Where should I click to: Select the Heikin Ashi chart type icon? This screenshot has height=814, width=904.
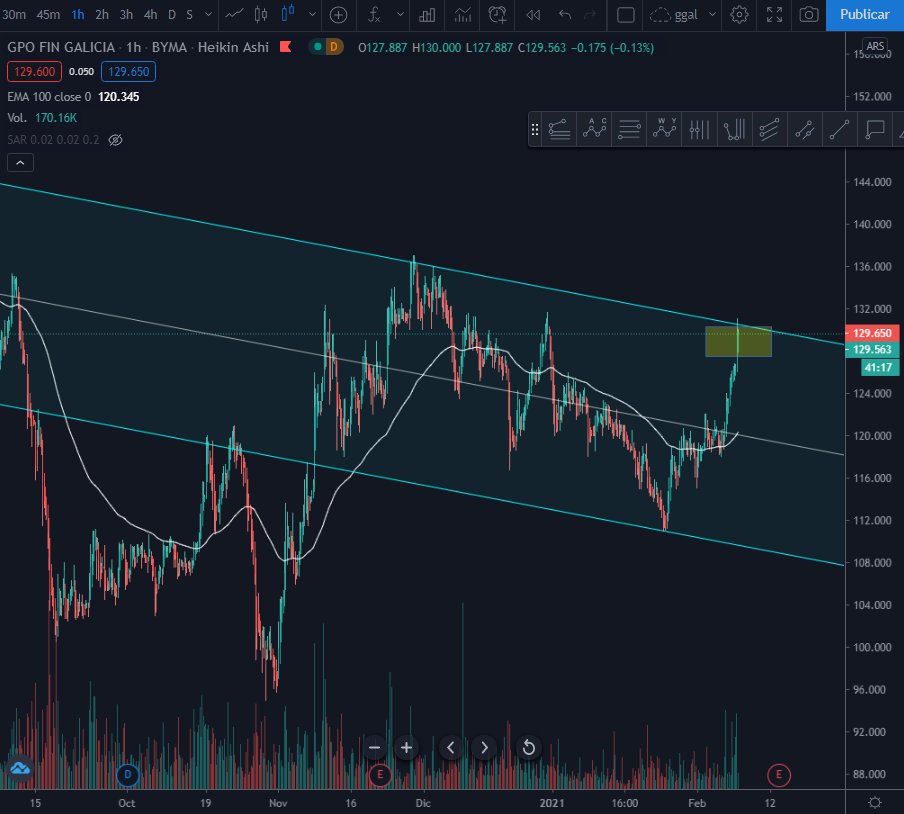pyautogui.click(x=288, y=14)
